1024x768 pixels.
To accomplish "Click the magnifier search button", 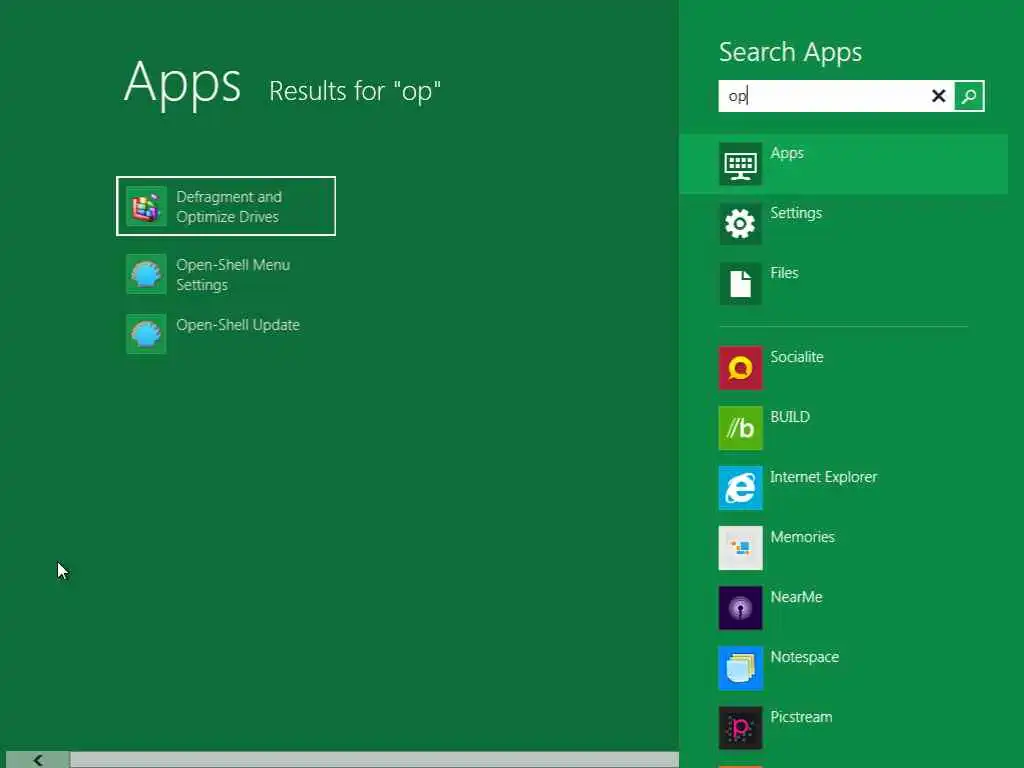I will point(968,96).
